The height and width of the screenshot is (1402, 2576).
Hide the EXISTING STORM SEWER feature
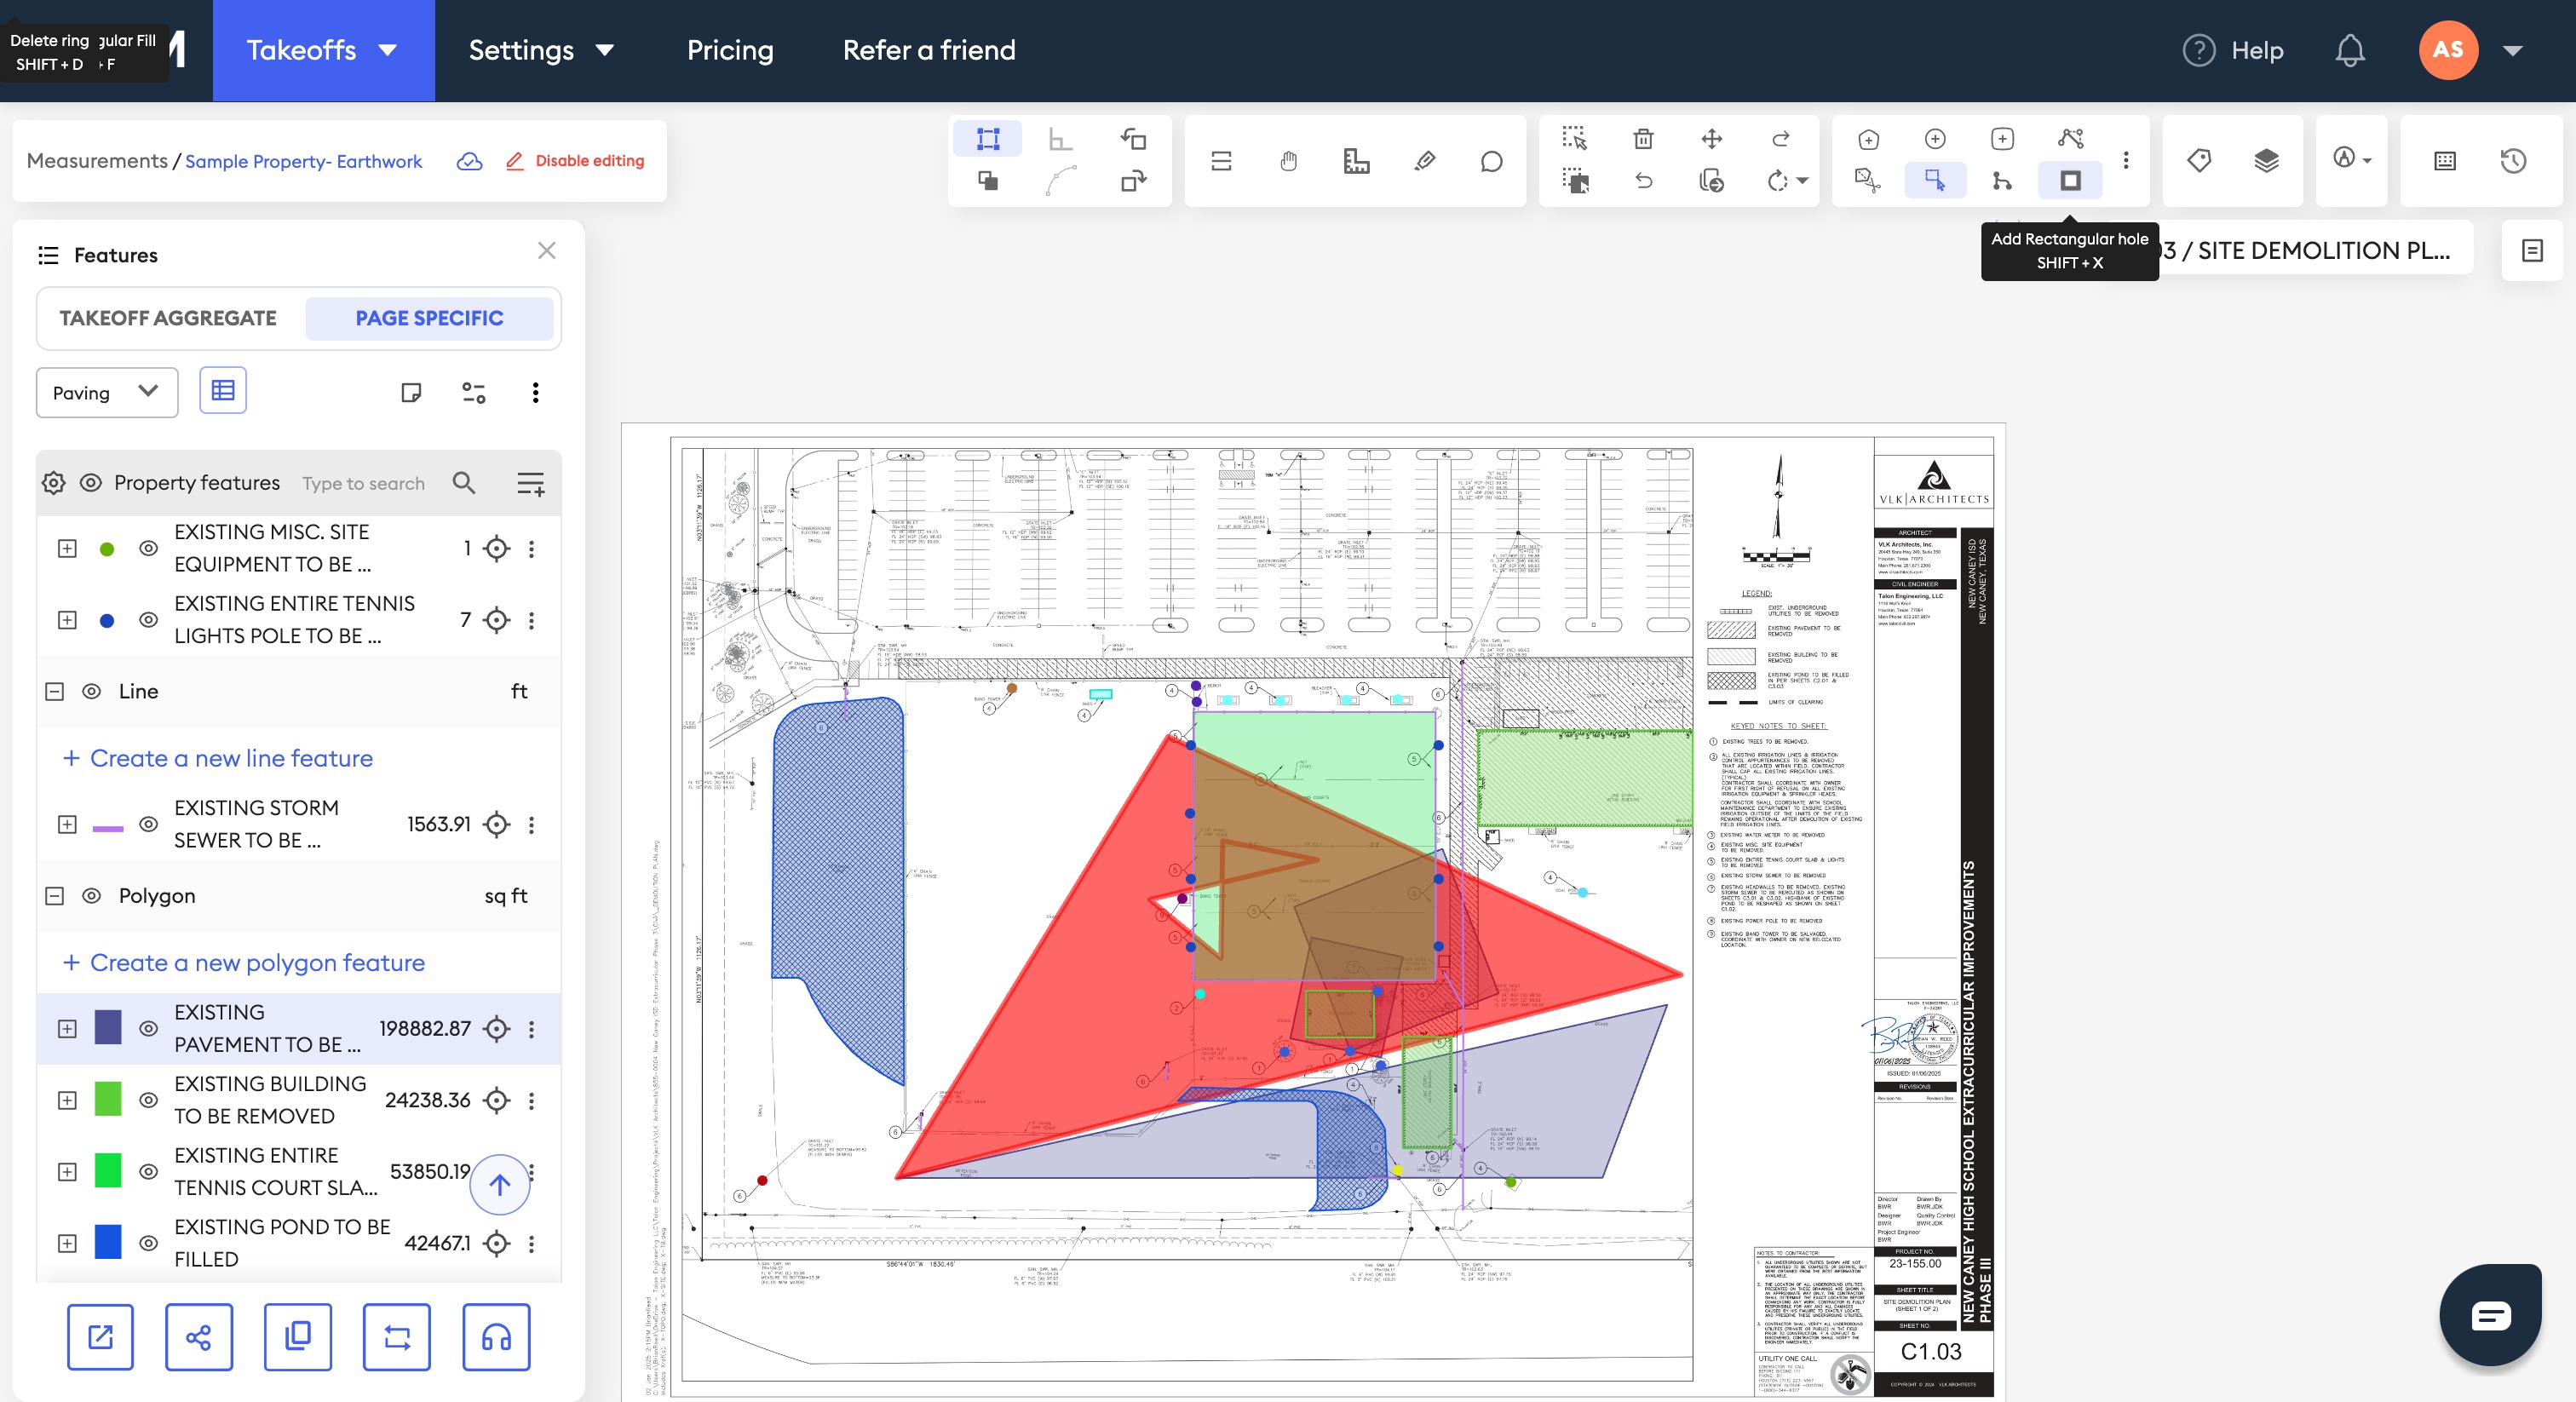(148, 824)
